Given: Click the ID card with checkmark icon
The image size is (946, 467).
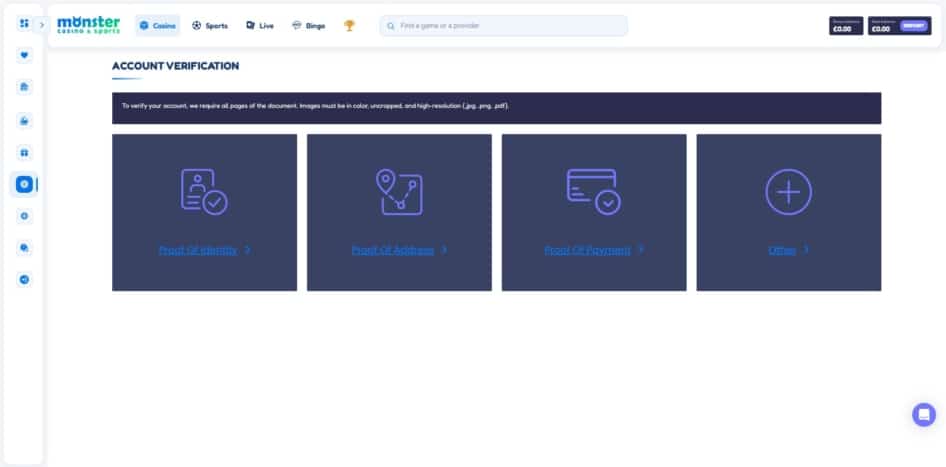Looking at the screenshot, I should coord(204,192).
